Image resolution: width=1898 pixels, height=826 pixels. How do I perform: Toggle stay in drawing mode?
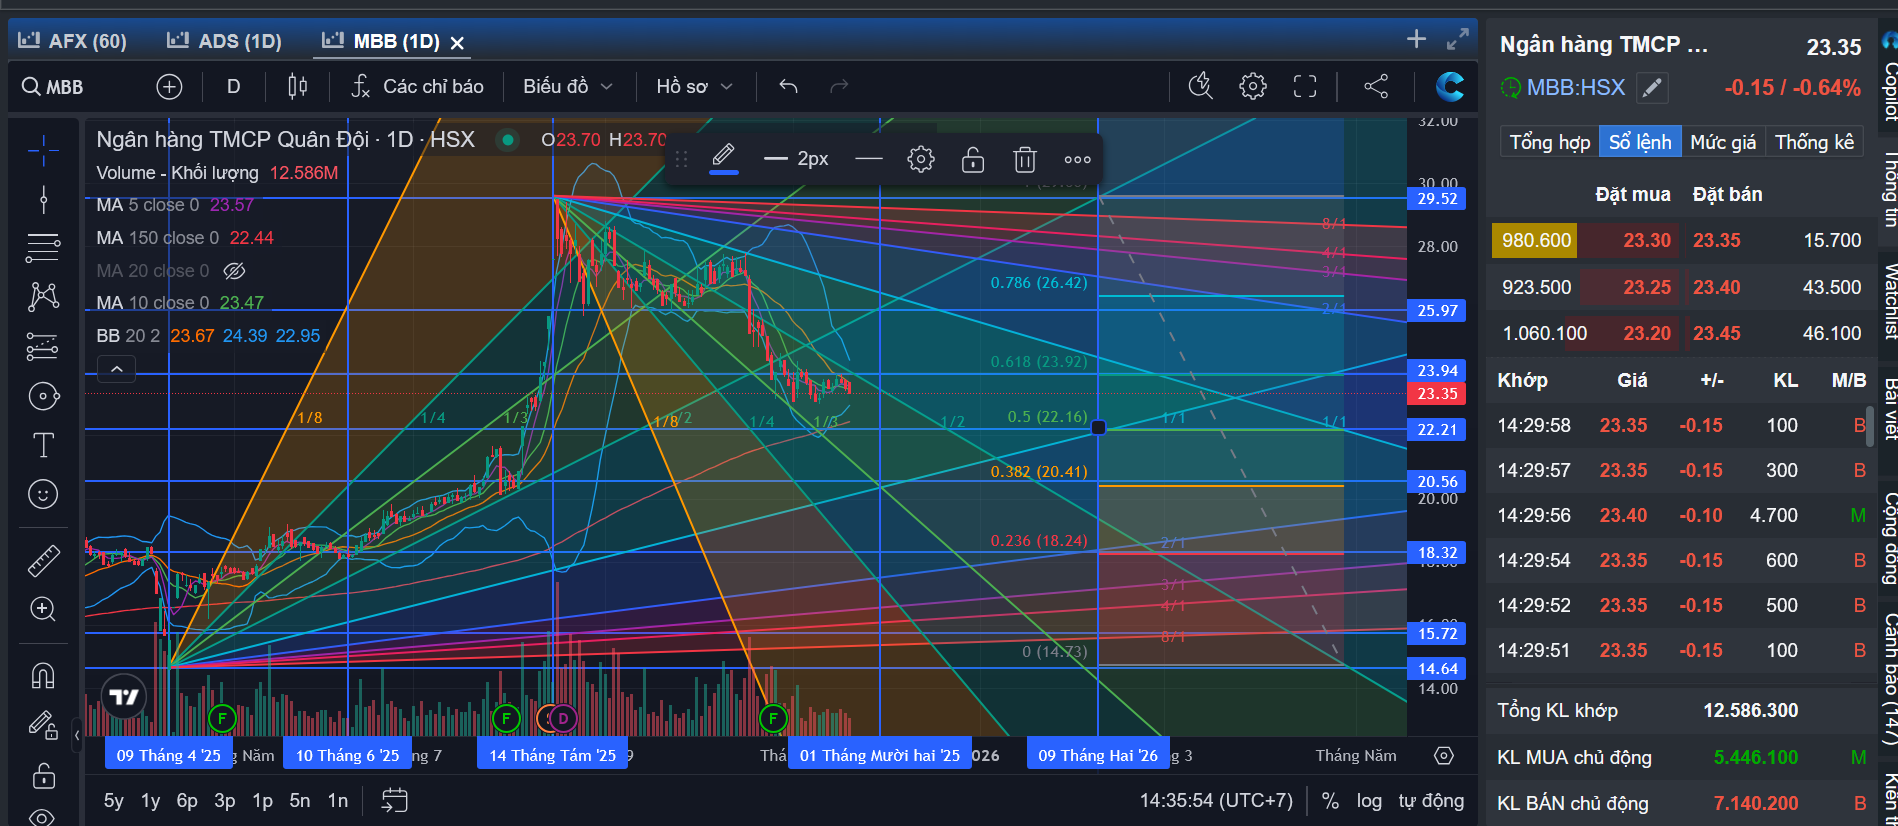click(x=43, y=725)
